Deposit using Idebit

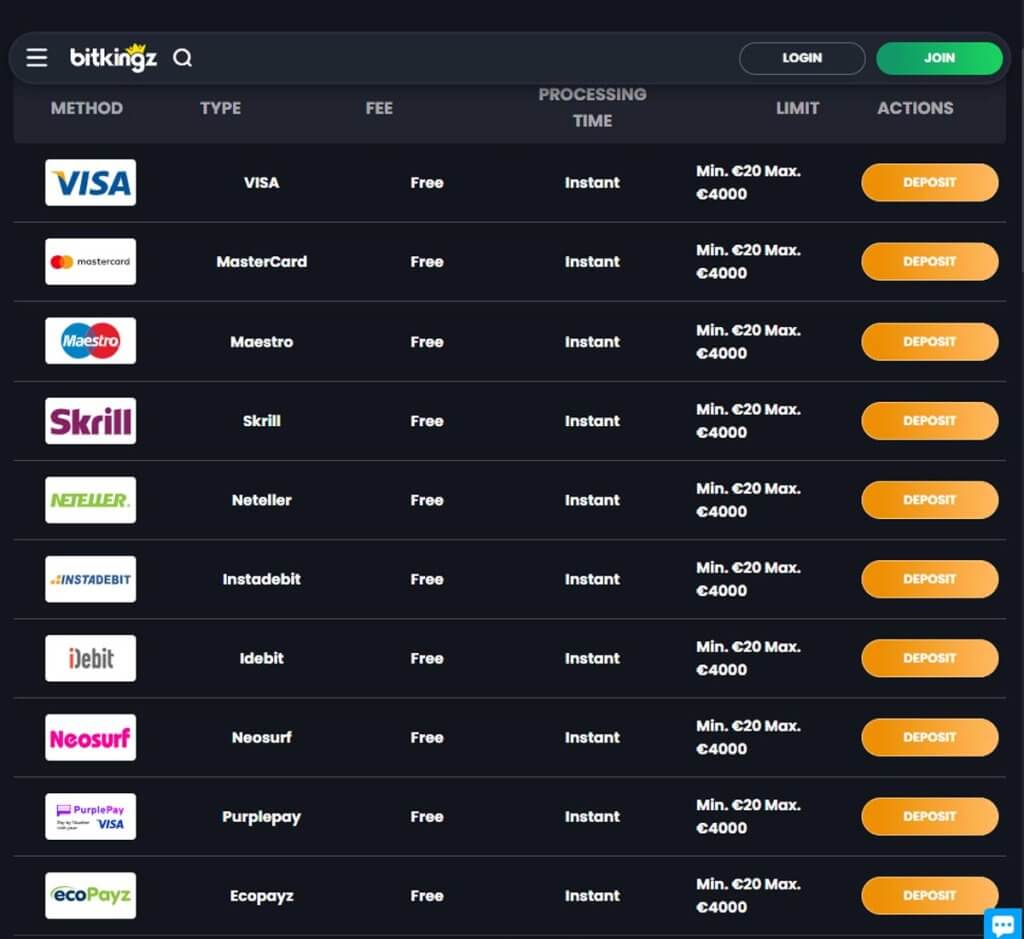coord(929,658)
